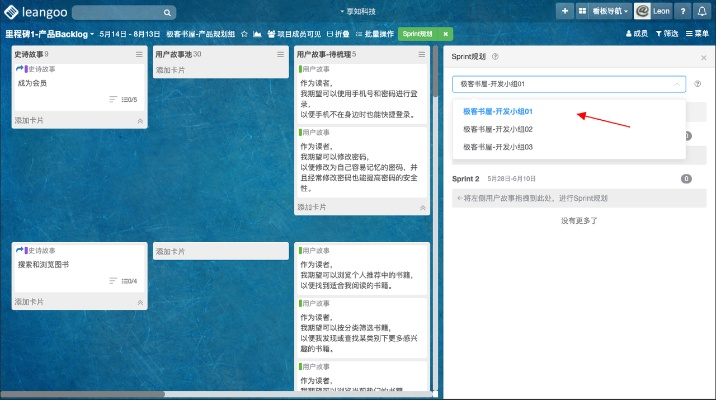This screenshot has height=400, width=716.
Task: Click the plus icon in top bar
Action: coord(566,12)
